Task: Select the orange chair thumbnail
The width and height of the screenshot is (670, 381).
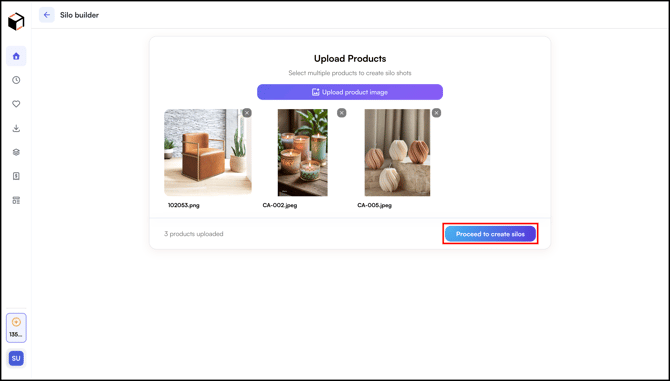Action: [x=208, y=152]
